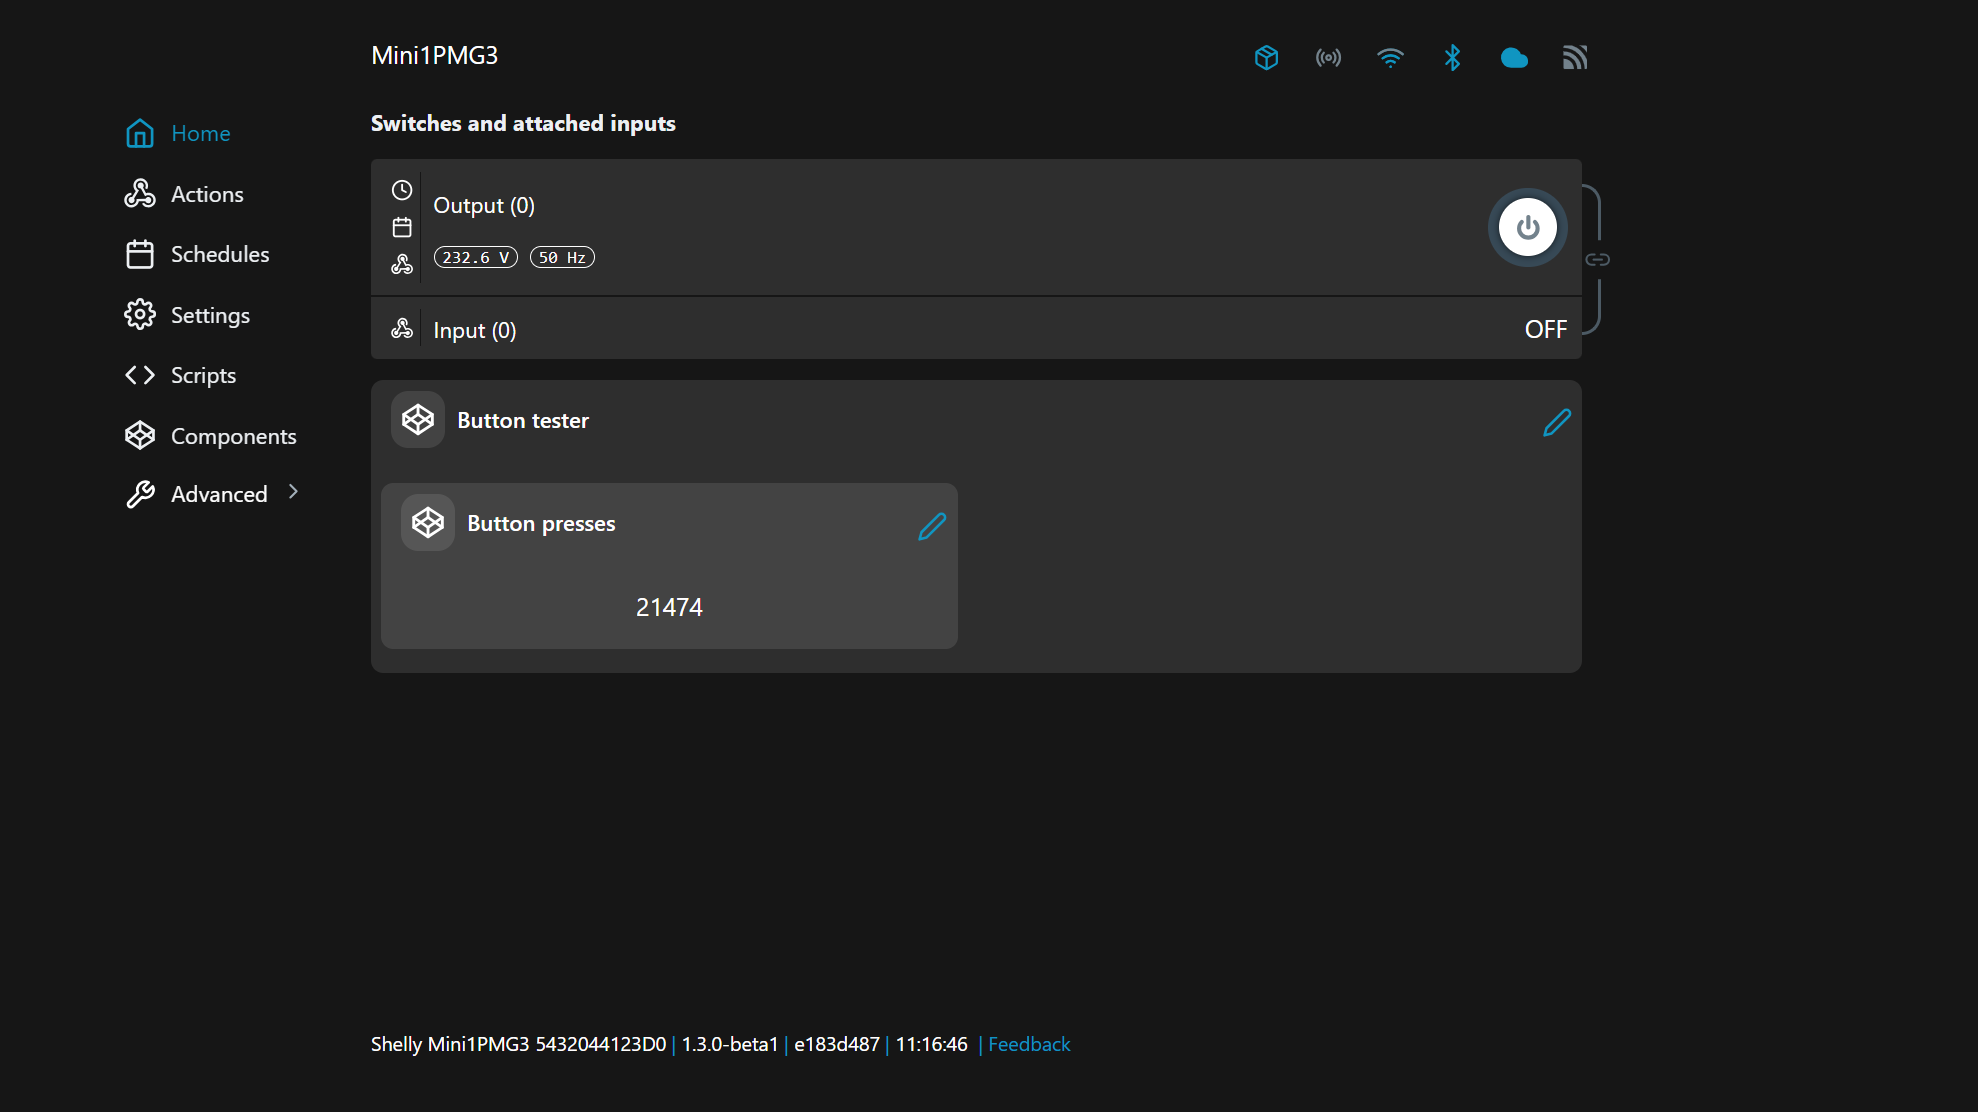Open Output timer clock icon
Image resolution: width=1978 pixels, height=1112 pixels.
[402, 190]
